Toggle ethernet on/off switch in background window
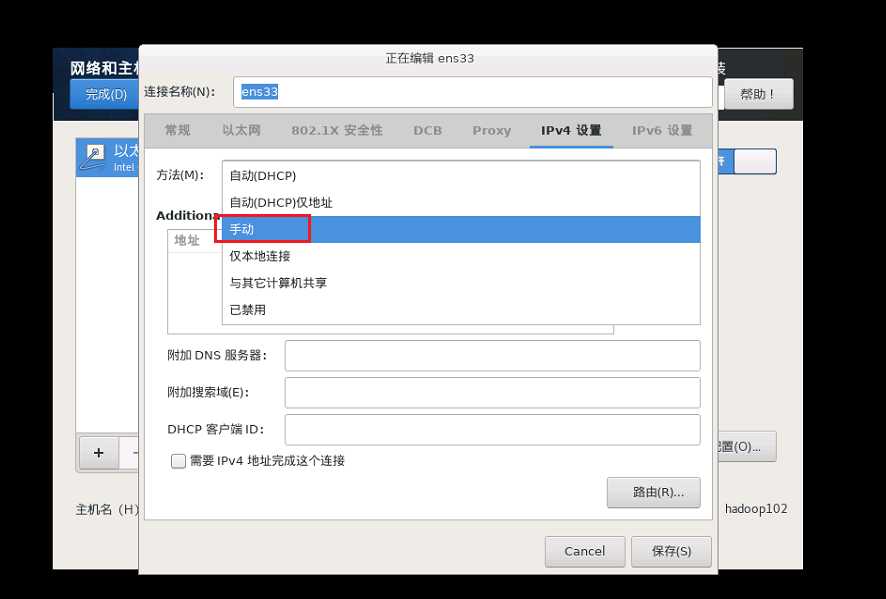This screenshot has height=599, width=886. pos(748,162)
